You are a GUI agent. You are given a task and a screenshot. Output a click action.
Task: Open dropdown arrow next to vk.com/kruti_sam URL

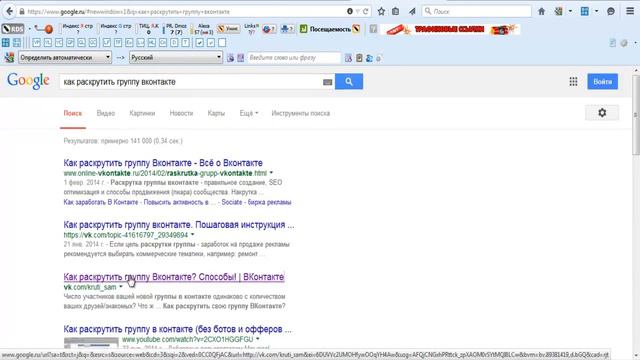point(121,287)
